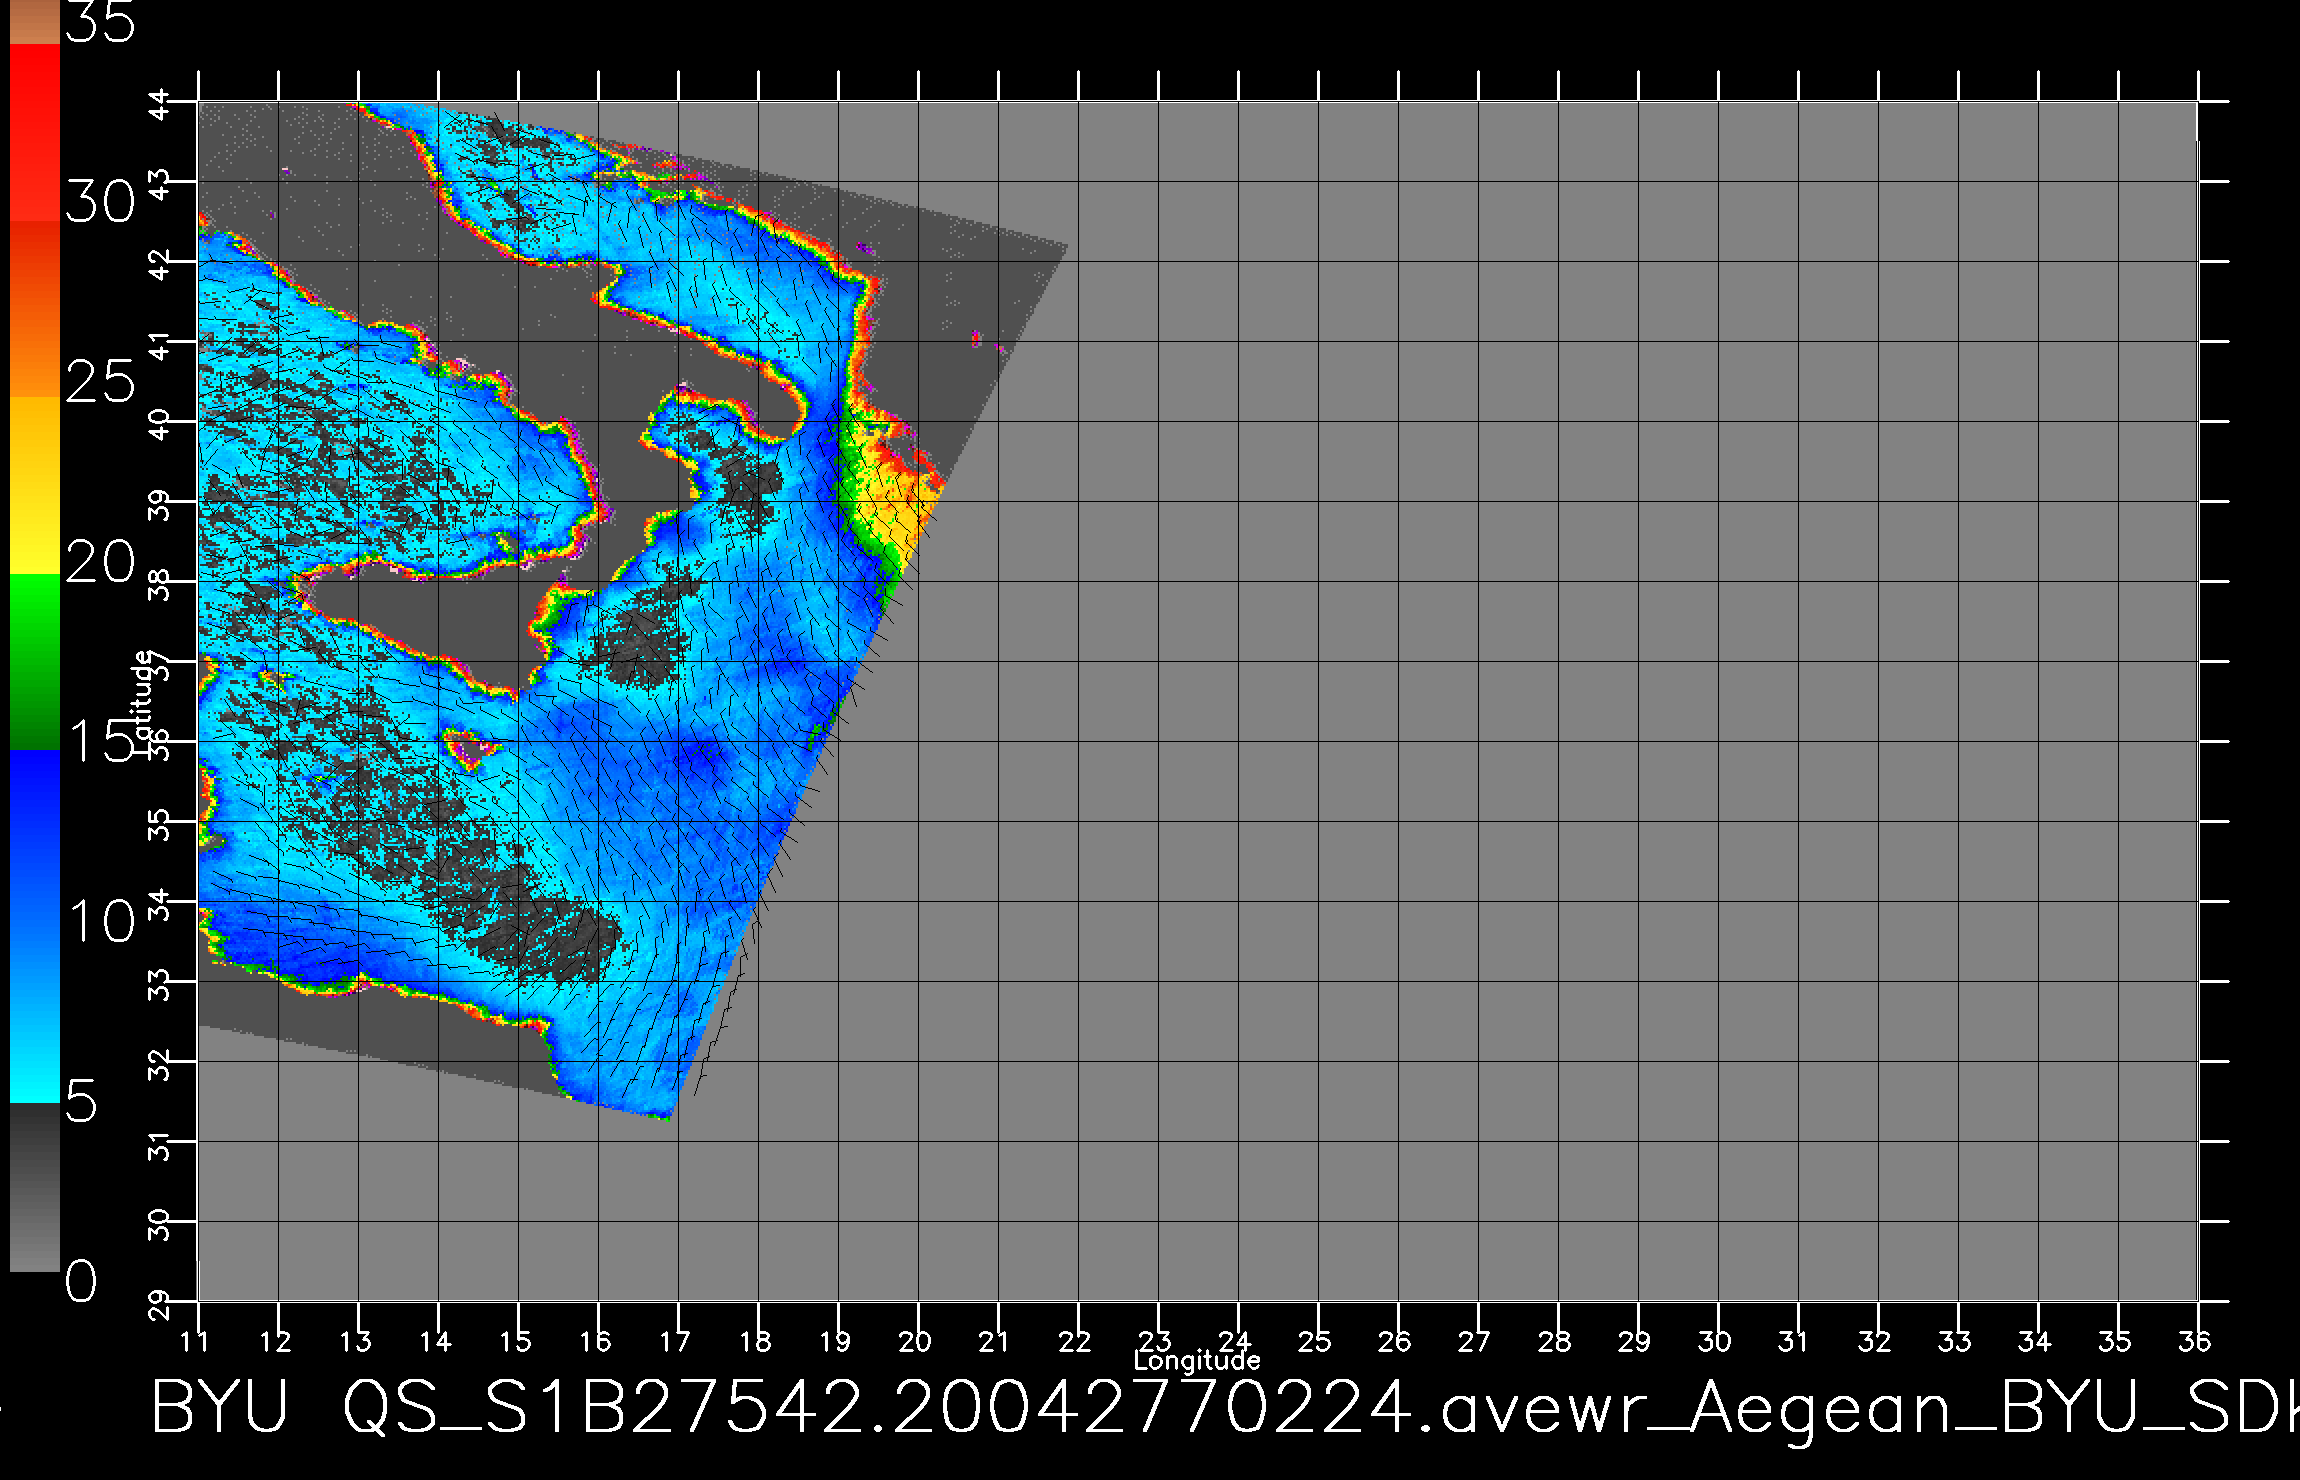Click latitude tick label 33 on vertical axis
2300x1480 pixels.
(160, 983)
